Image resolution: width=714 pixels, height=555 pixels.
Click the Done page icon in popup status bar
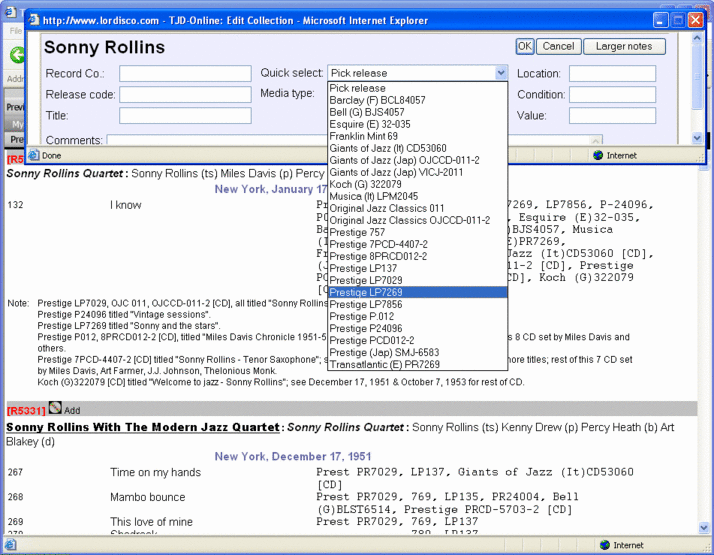[34, 155]
